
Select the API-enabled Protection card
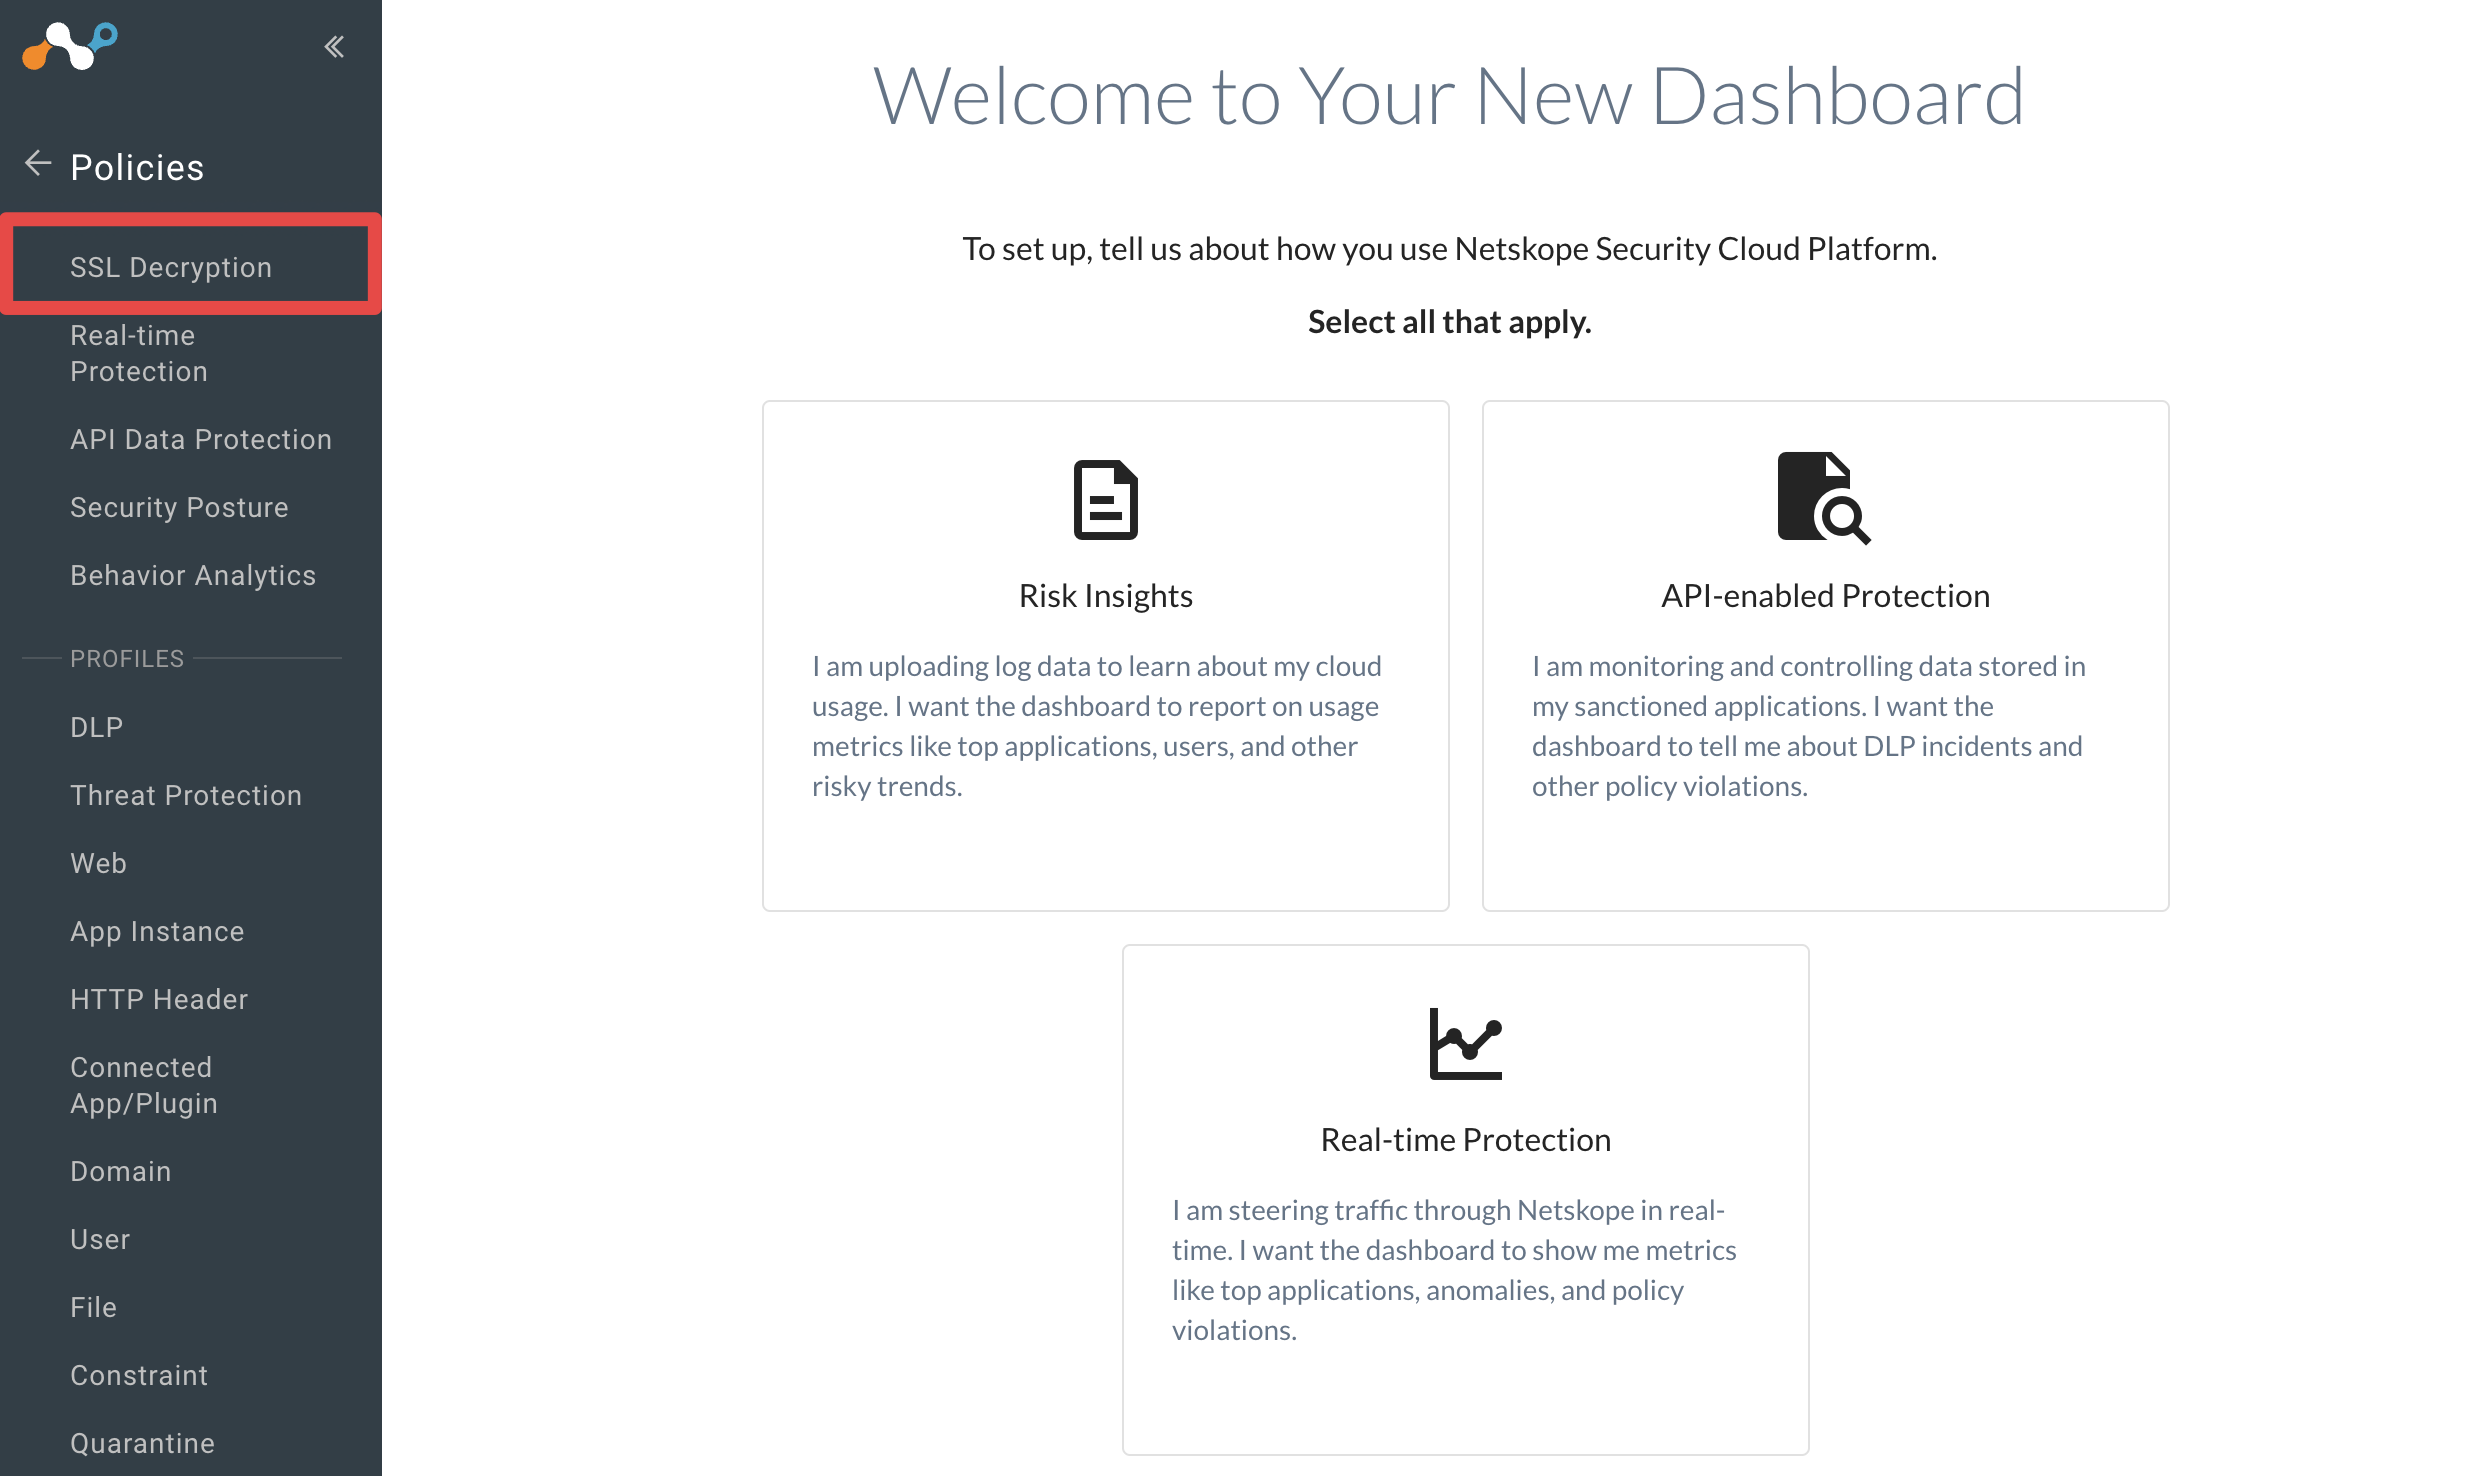(x=1825, y=656)
